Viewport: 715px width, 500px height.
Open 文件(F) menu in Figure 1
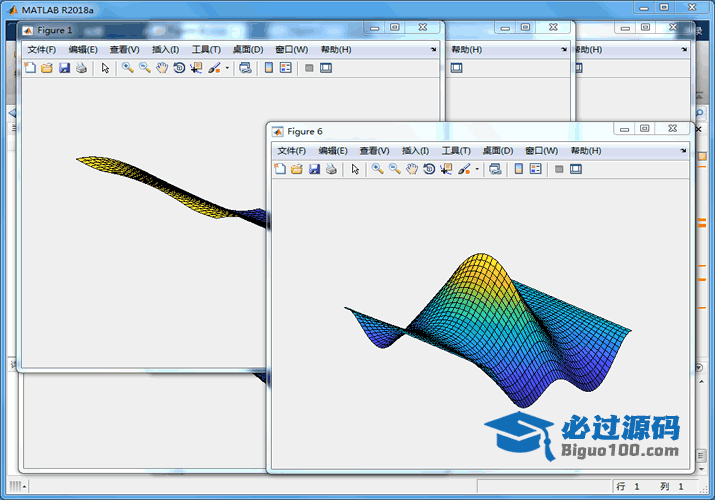coord(41,50)
